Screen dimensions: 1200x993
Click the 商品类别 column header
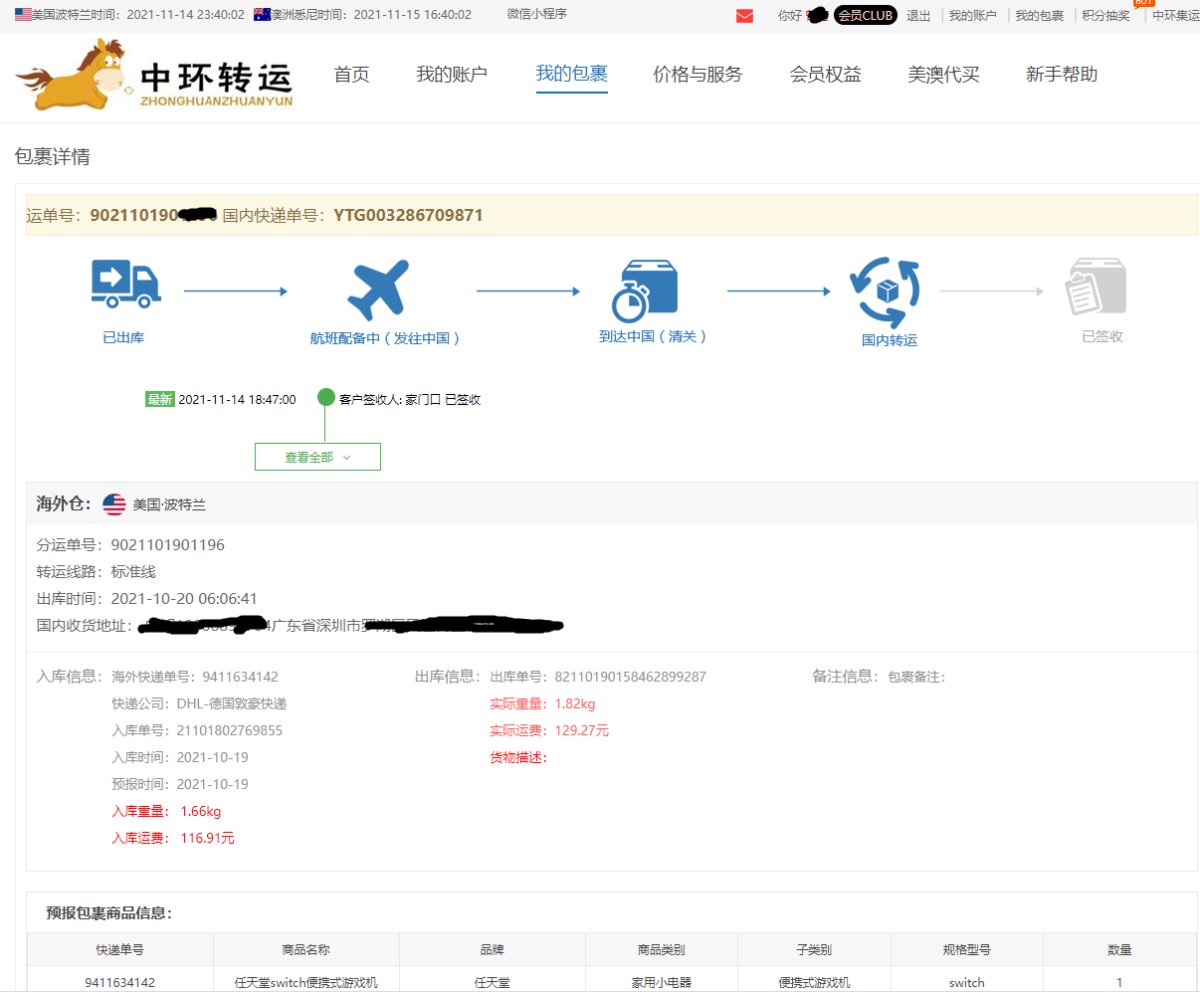pyautogui.click(x=661, y=951)
